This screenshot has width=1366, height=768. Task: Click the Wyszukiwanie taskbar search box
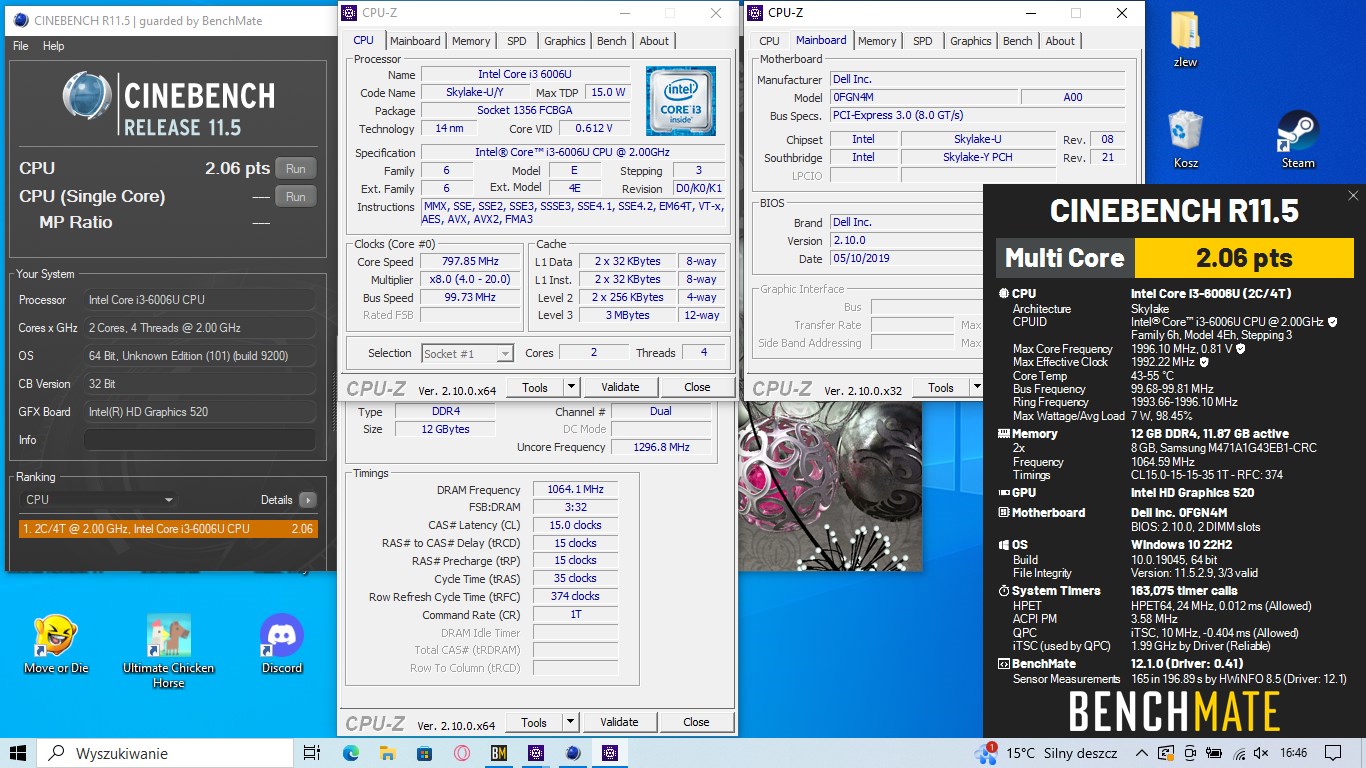[165, 753]
